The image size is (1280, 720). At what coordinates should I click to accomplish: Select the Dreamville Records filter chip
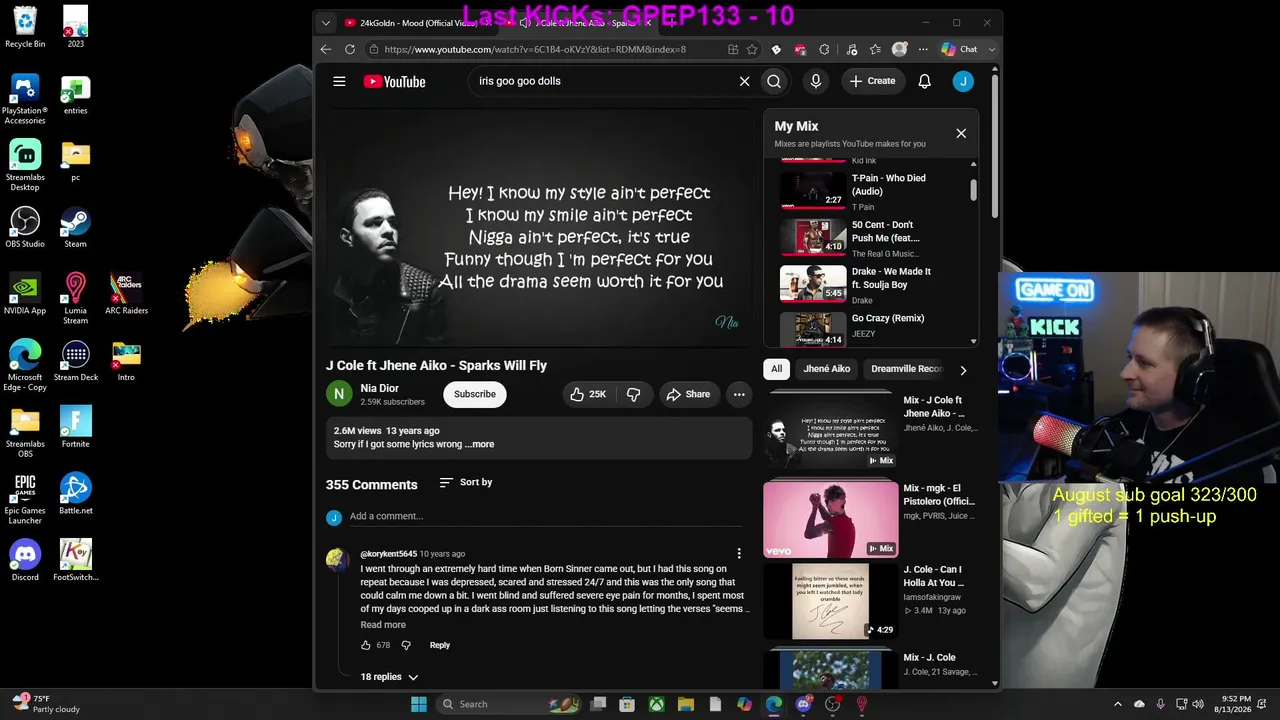(x=906, y=369)
